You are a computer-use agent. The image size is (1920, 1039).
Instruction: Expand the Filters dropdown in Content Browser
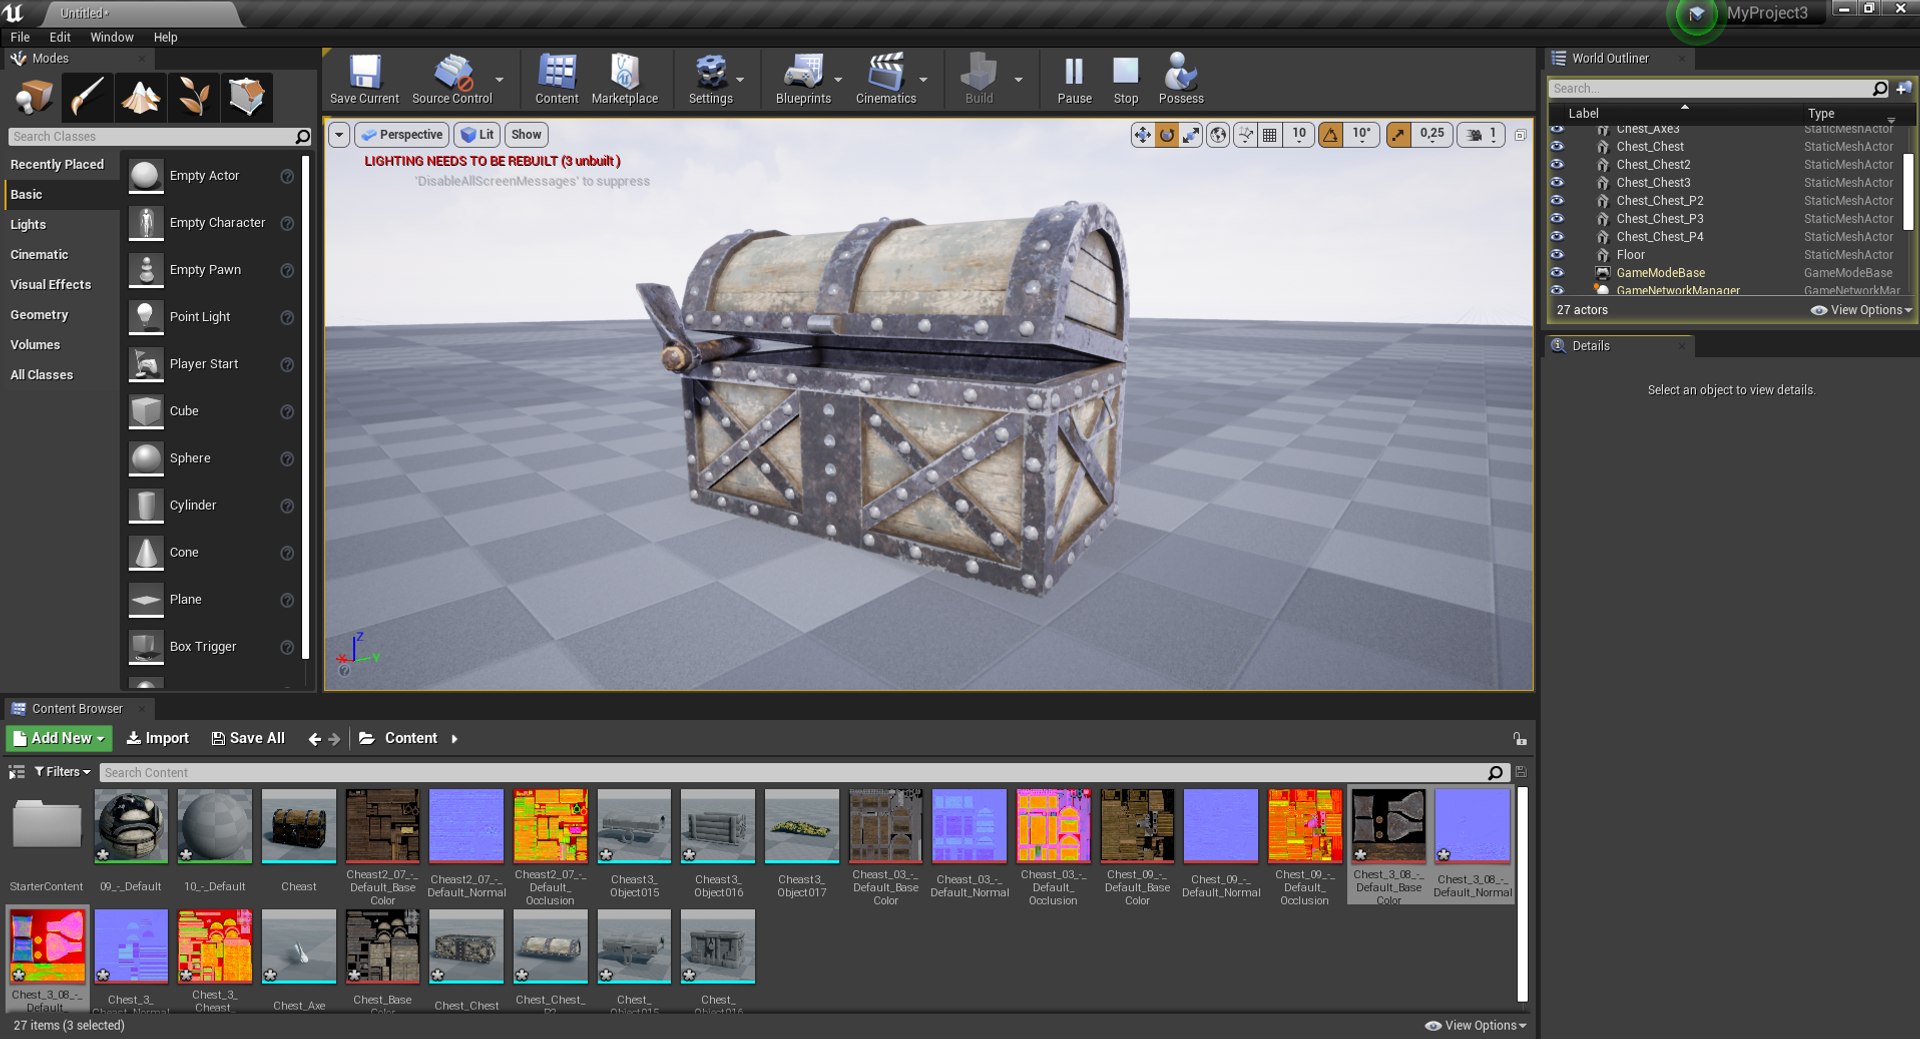[62, 772]
